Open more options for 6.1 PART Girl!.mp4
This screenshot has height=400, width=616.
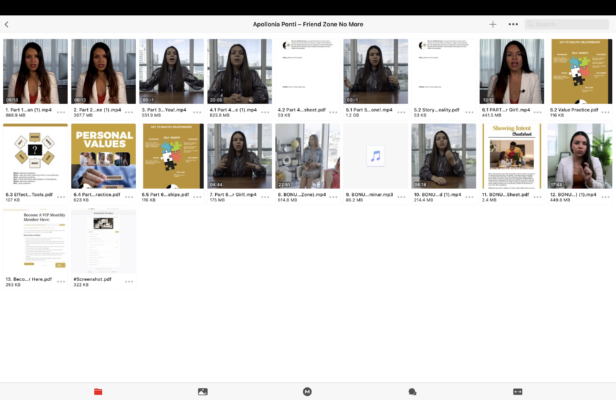click(x=537, y=112)
